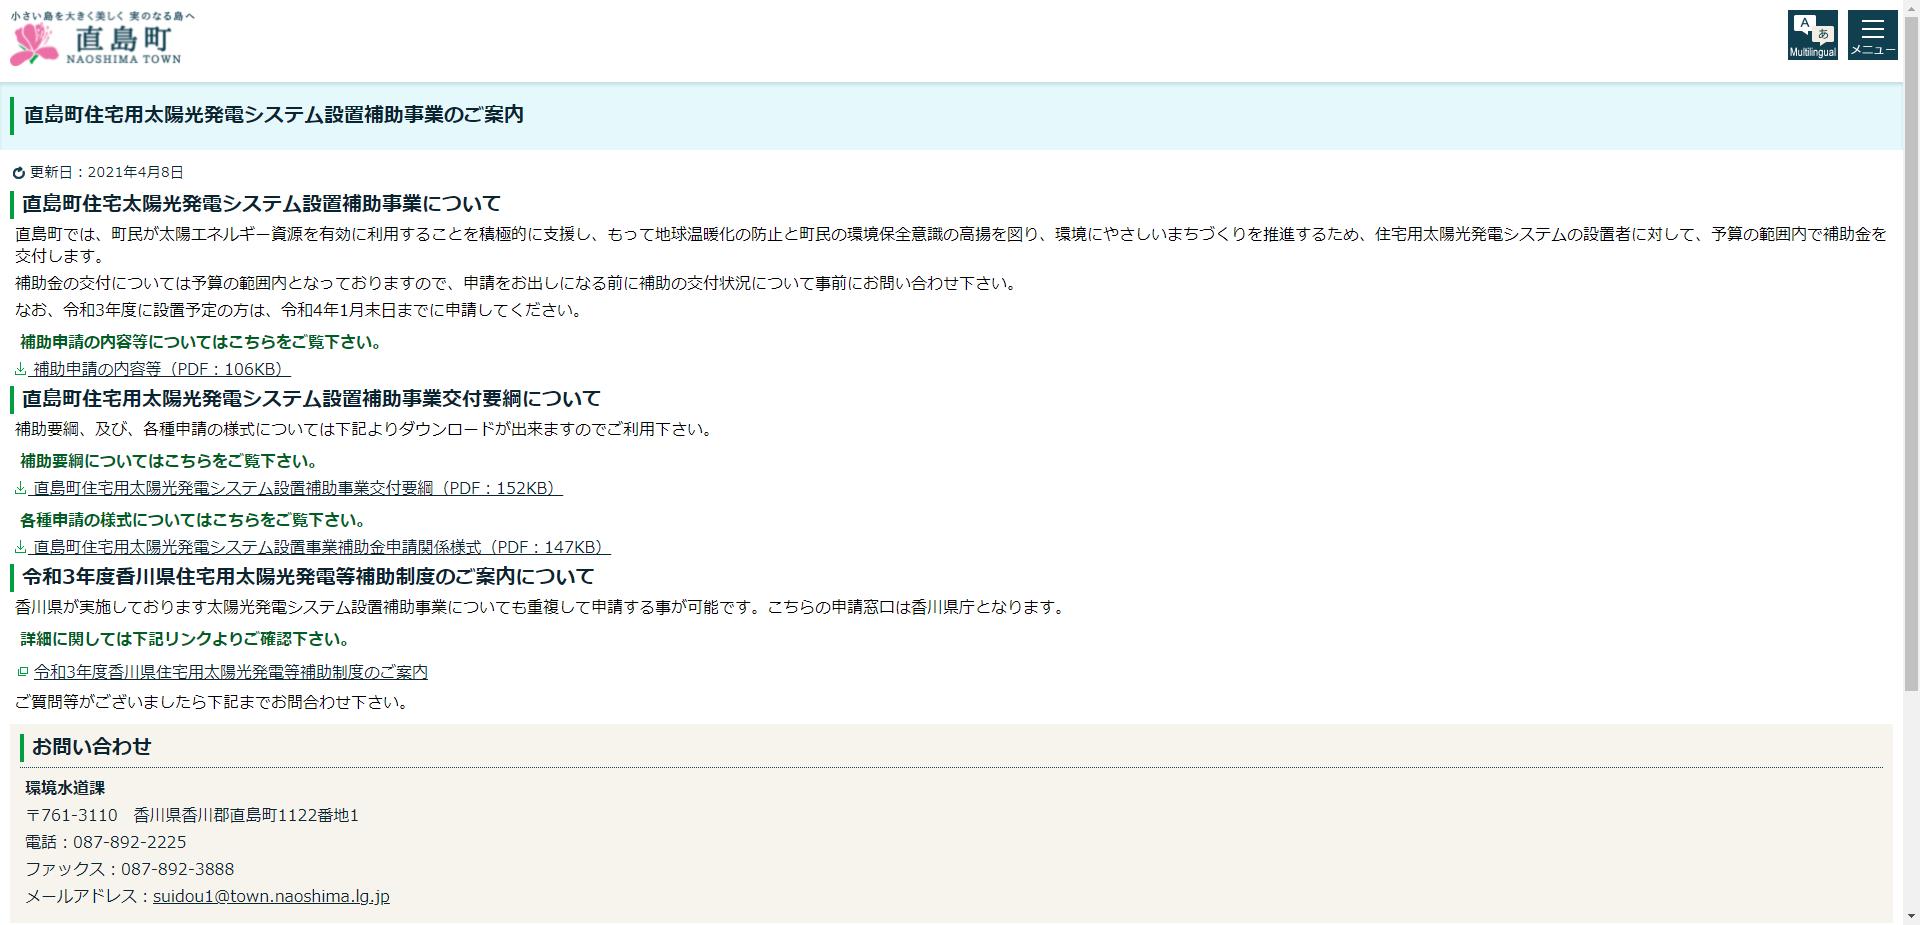The image size is (1920, 925).
Task: Open 補助金申請関係様式 PDF (147KB) link
Action: (321, 547)
